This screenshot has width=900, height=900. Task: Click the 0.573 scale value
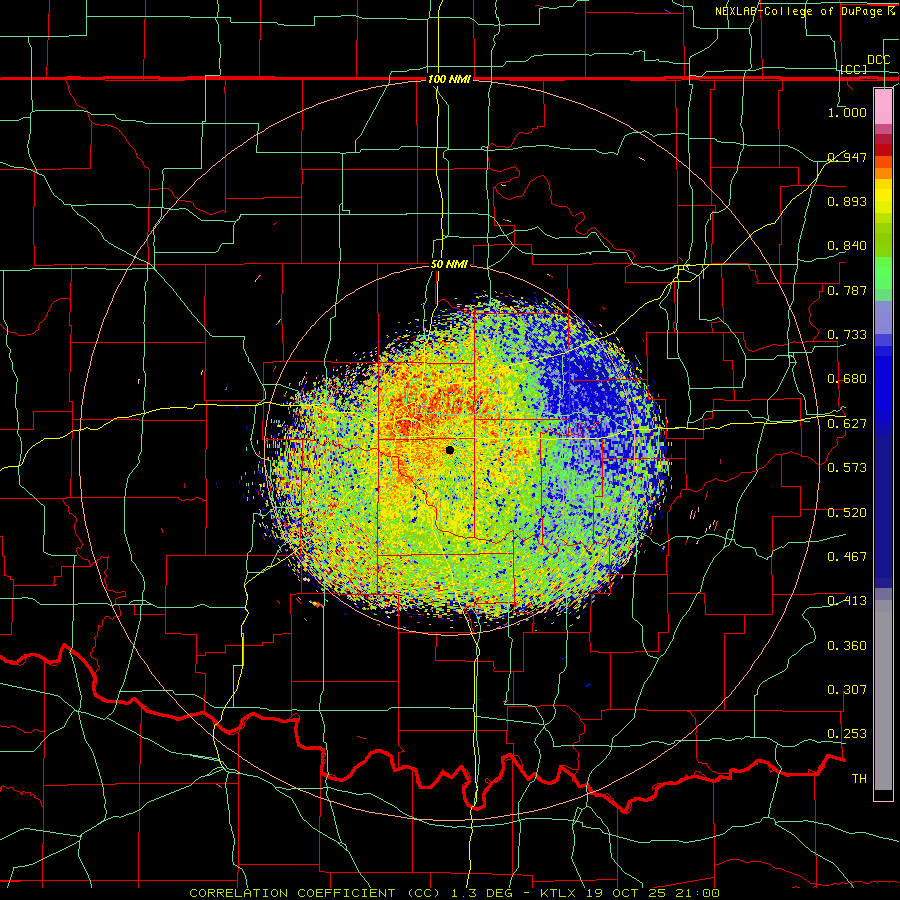click(x=847, y=468)
